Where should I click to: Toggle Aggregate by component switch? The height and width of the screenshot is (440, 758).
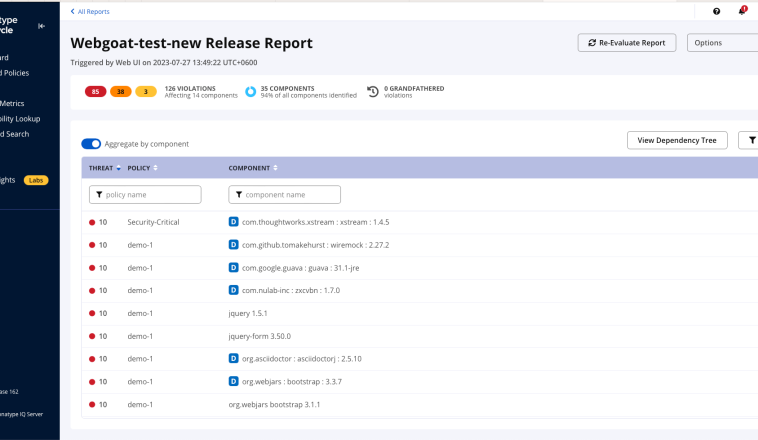pos(91,144)
